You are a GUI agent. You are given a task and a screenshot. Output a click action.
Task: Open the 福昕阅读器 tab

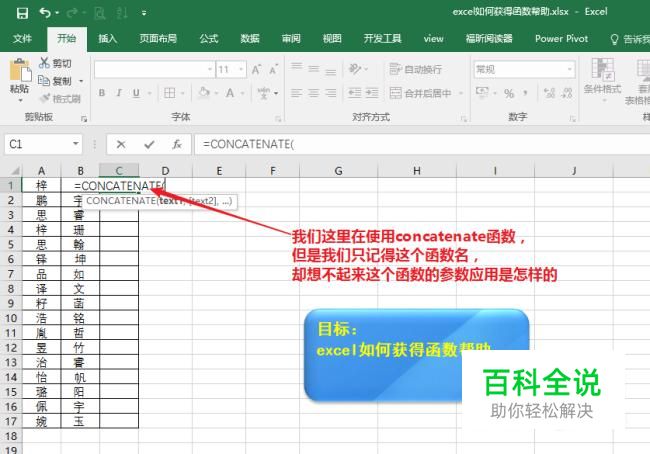click(x=489, y=39)
